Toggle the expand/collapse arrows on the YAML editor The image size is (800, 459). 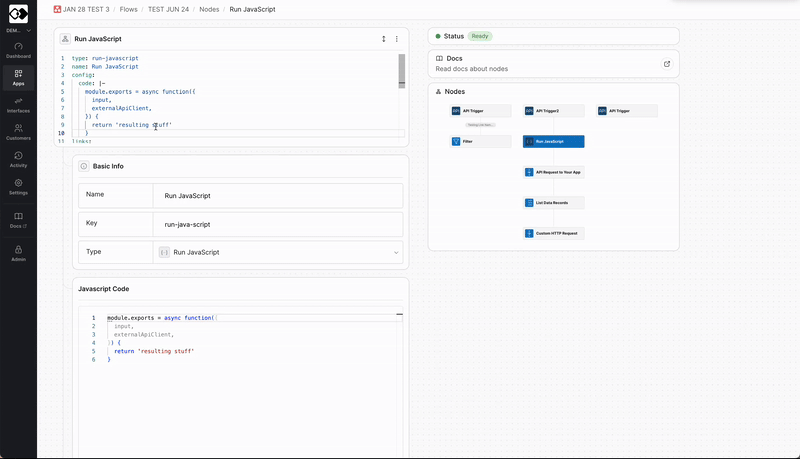384,39
